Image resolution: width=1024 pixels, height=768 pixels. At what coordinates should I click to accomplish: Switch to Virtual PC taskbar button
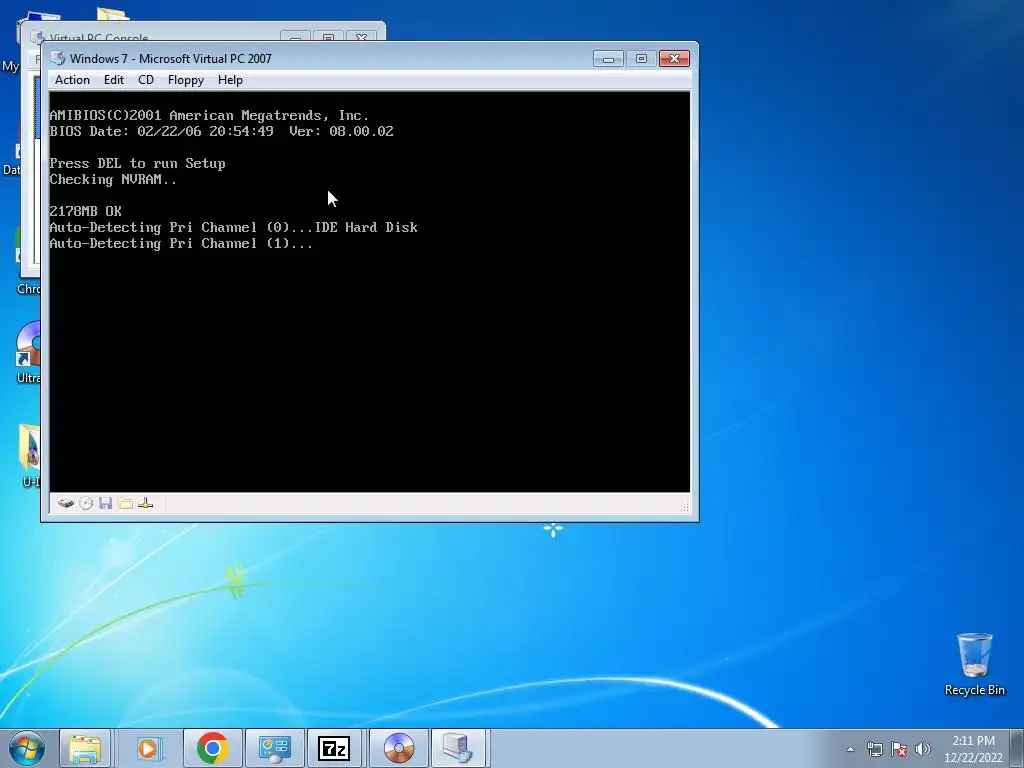coord(457,748)
